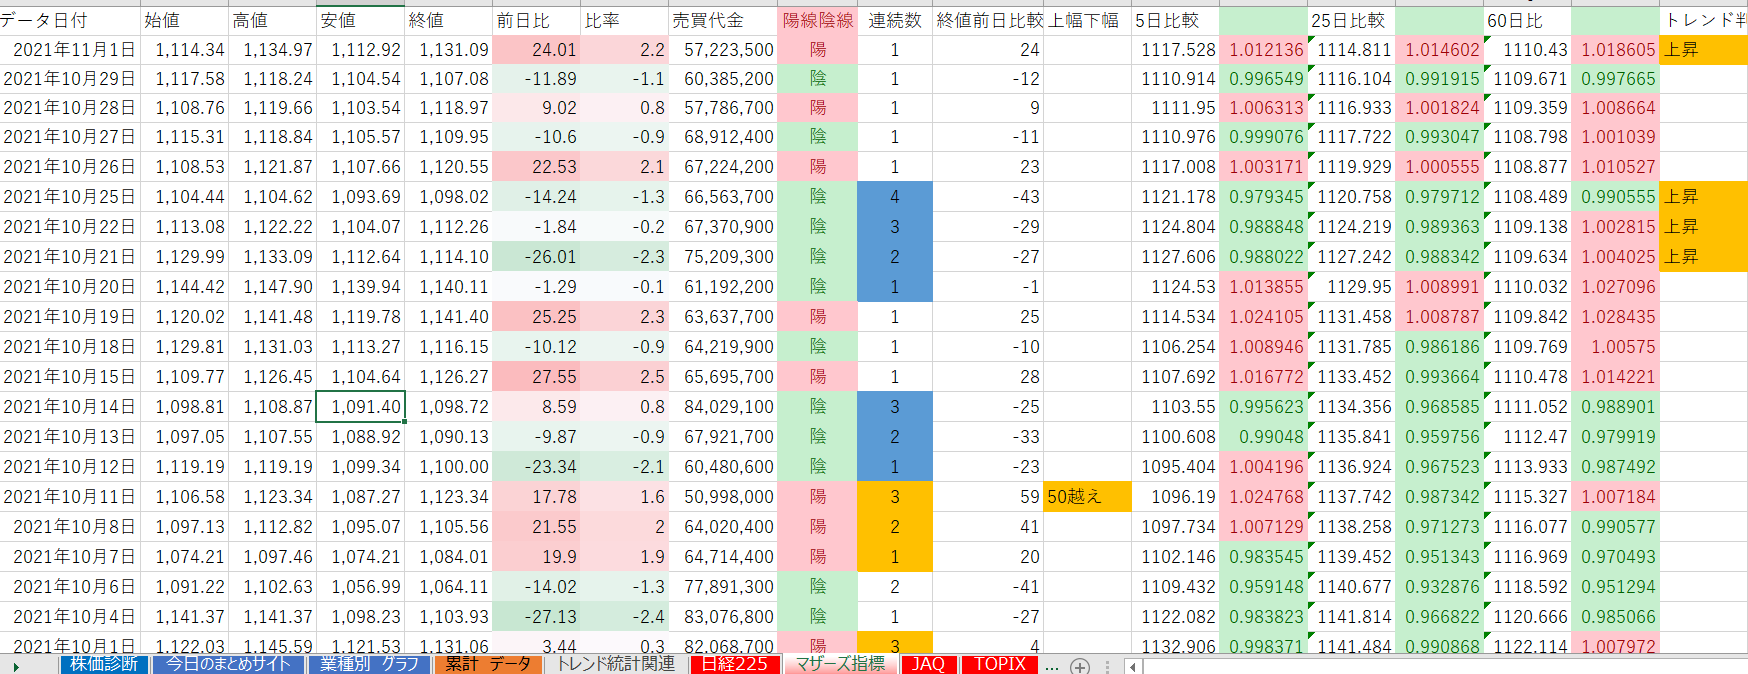Select the 比率 header cell
1748x674 pixels.
624,20
